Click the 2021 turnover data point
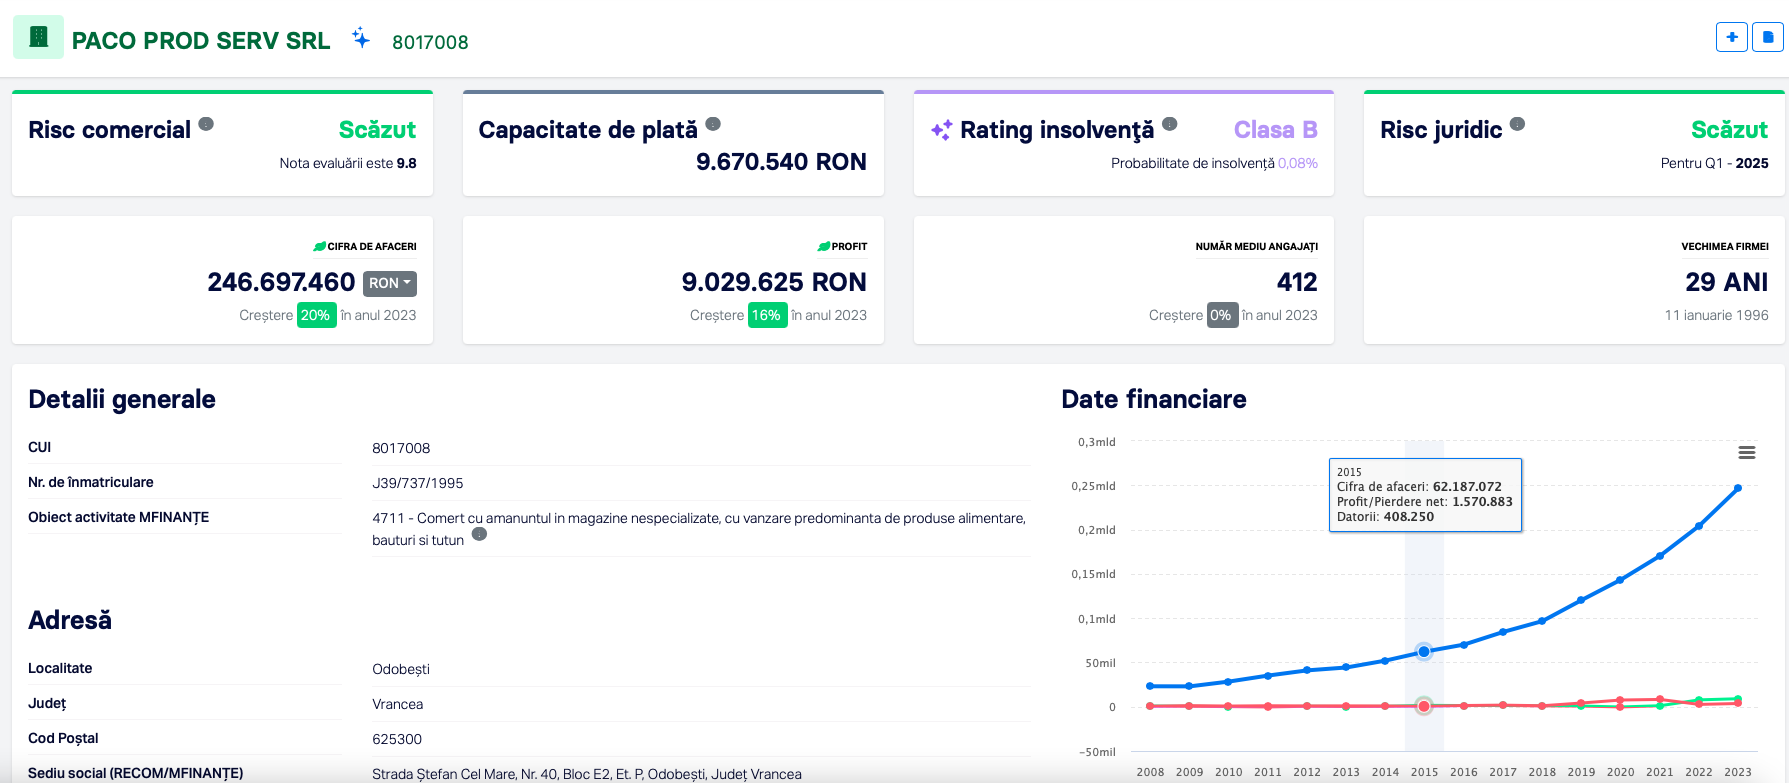This screenshot has height=783, width=1789. click(1660, 556)
